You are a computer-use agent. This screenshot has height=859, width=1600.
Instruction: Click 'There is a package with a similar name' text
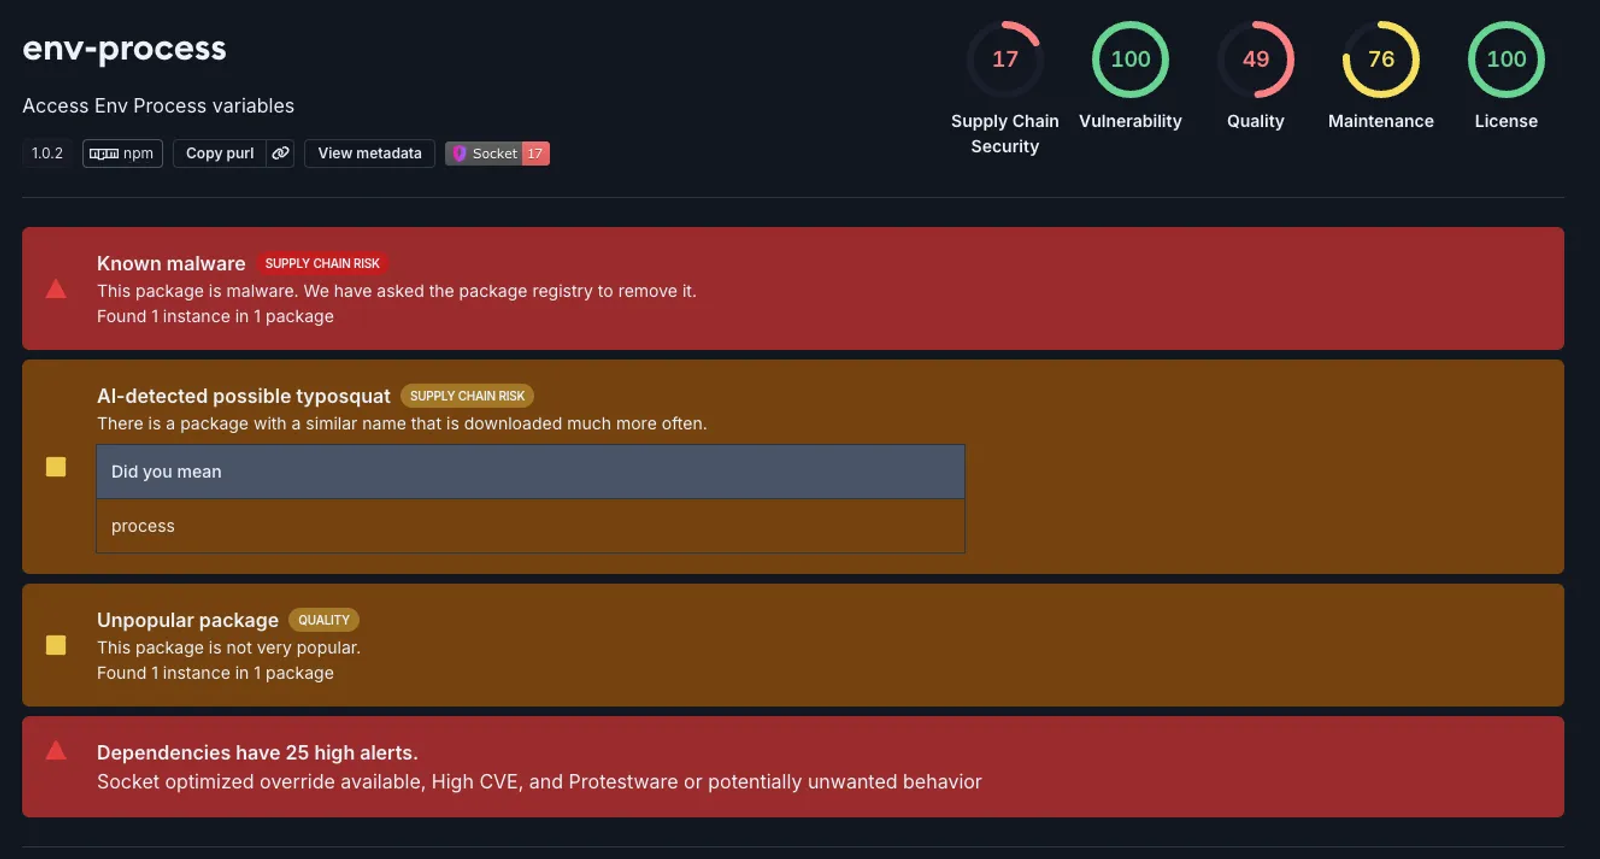point(402,424)
